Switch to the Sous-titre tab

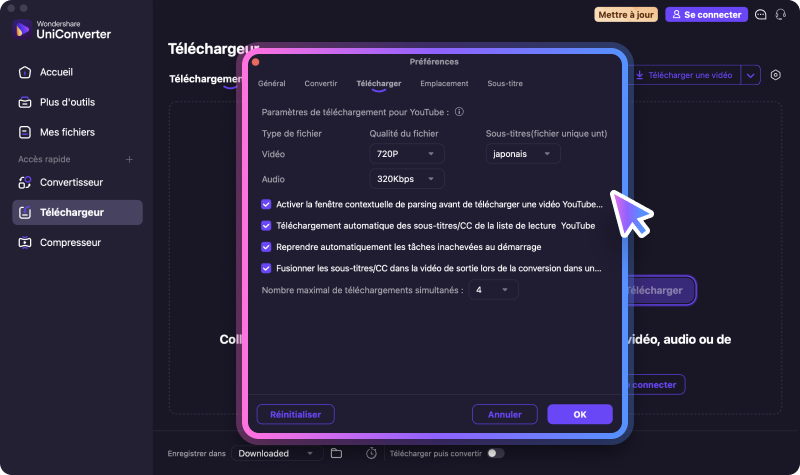point(505,84)
